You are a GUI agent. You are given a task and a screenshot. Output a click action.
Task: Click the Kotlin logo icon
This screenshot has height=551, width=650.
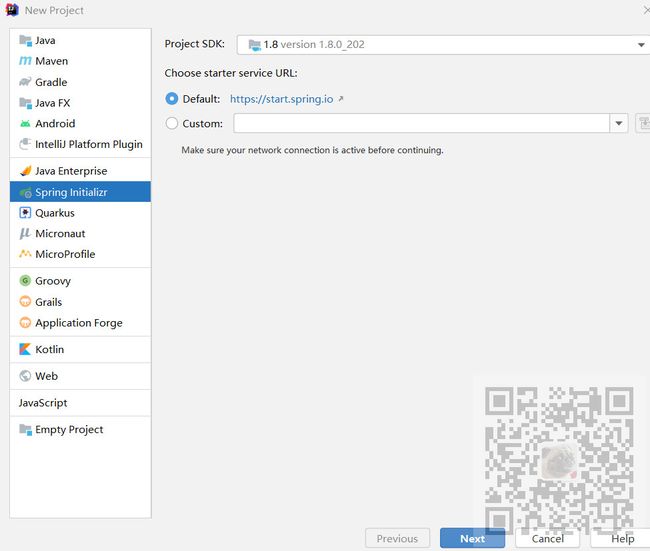coord(25,349)
